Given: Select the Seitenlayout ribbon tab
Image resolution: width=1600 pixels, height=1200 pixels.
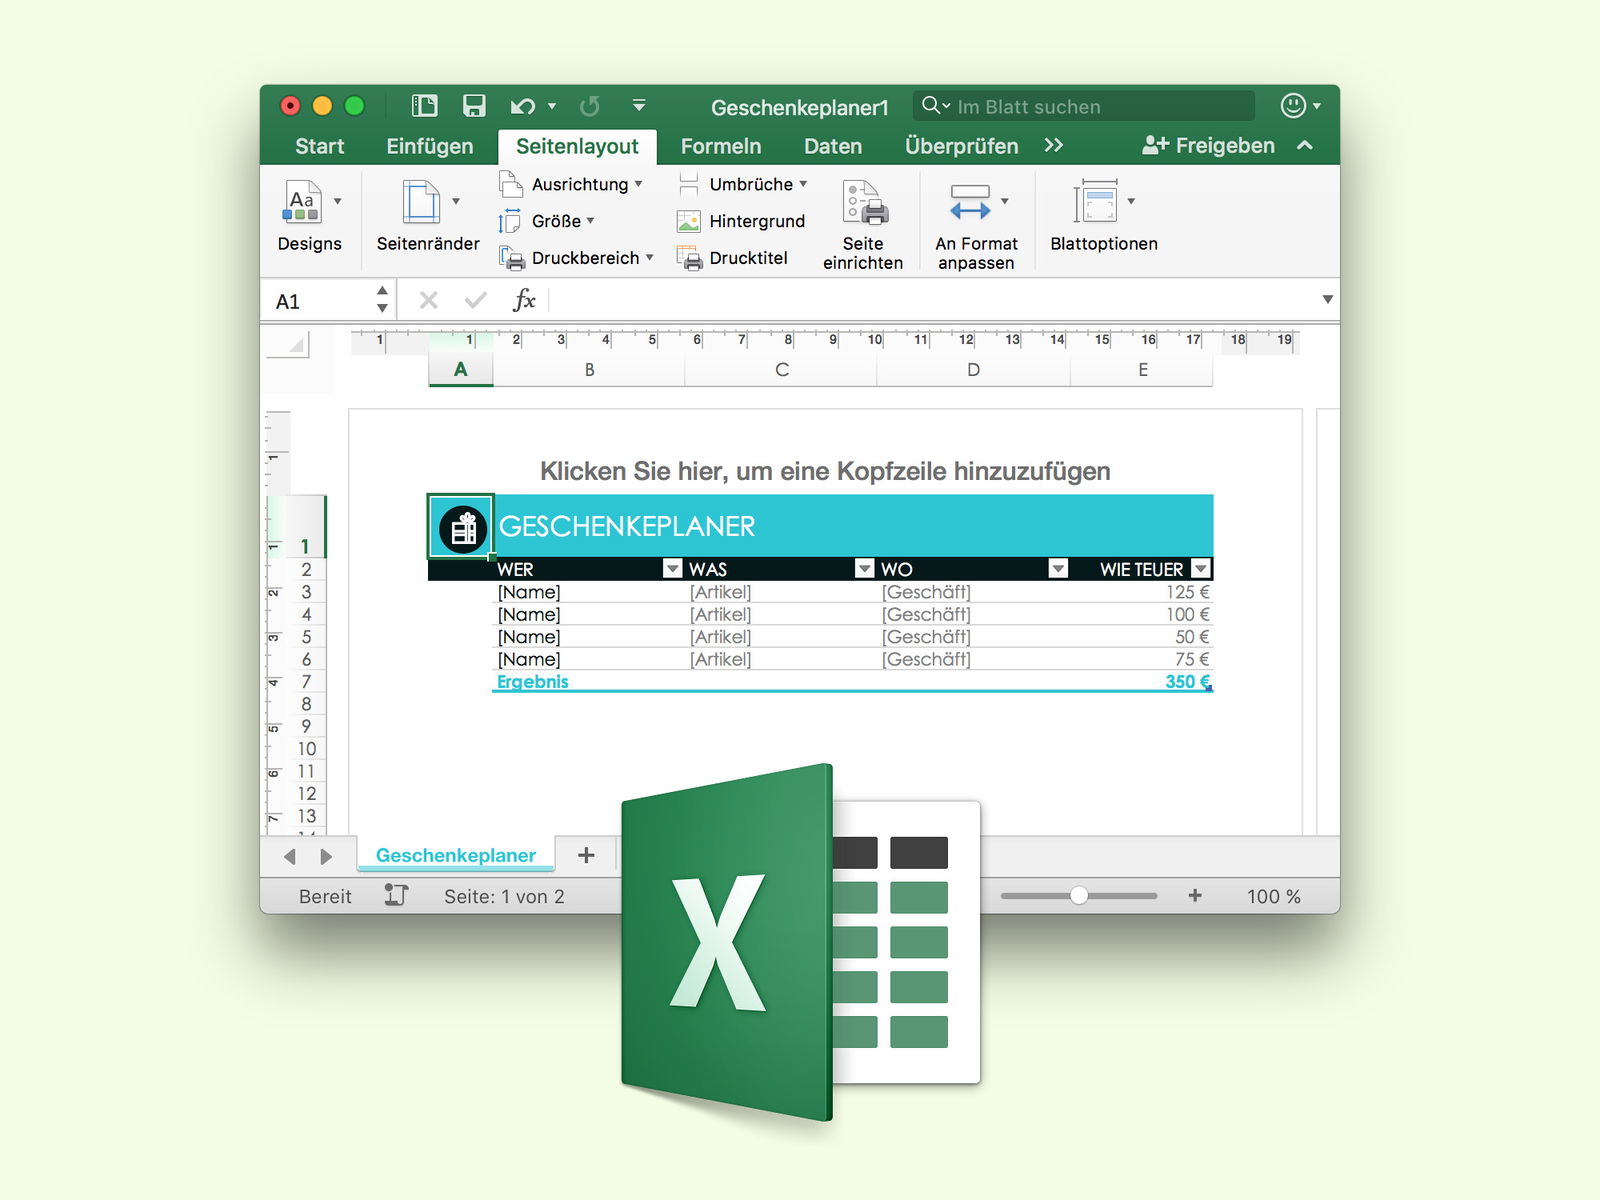Looking at the screenshot, I should tap(577, 146).
